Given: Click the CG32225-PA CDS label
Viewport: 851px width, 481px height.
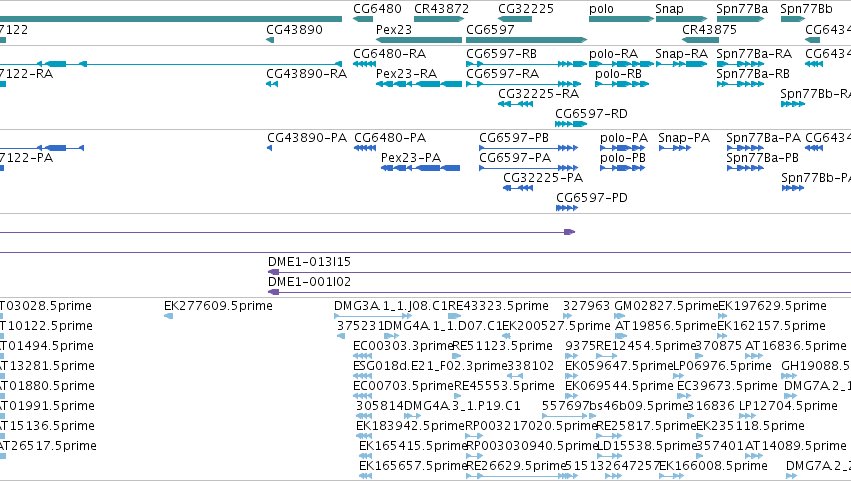Looking at the screenshot, I should click(543, 178).
